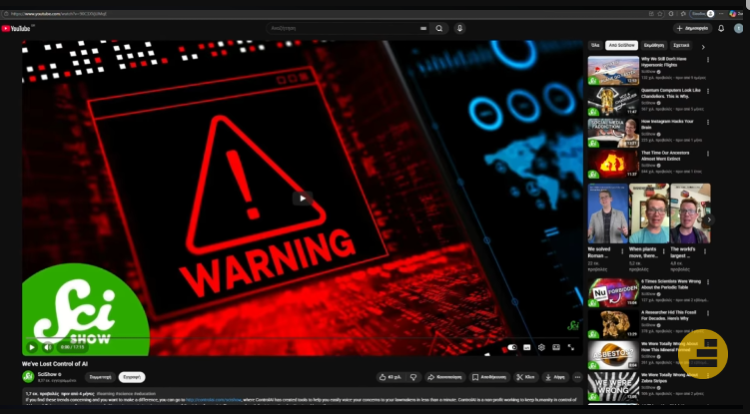Click the Δημιουργία create button
The height and width of the screenshot is (414, 750).
693,29
